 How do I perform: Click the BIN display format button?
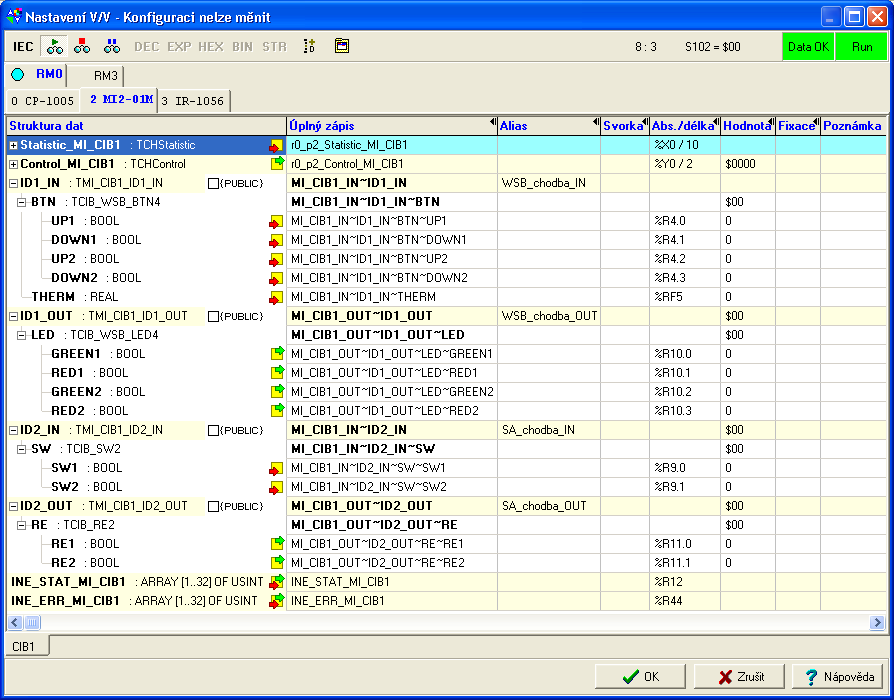(242, 47)
